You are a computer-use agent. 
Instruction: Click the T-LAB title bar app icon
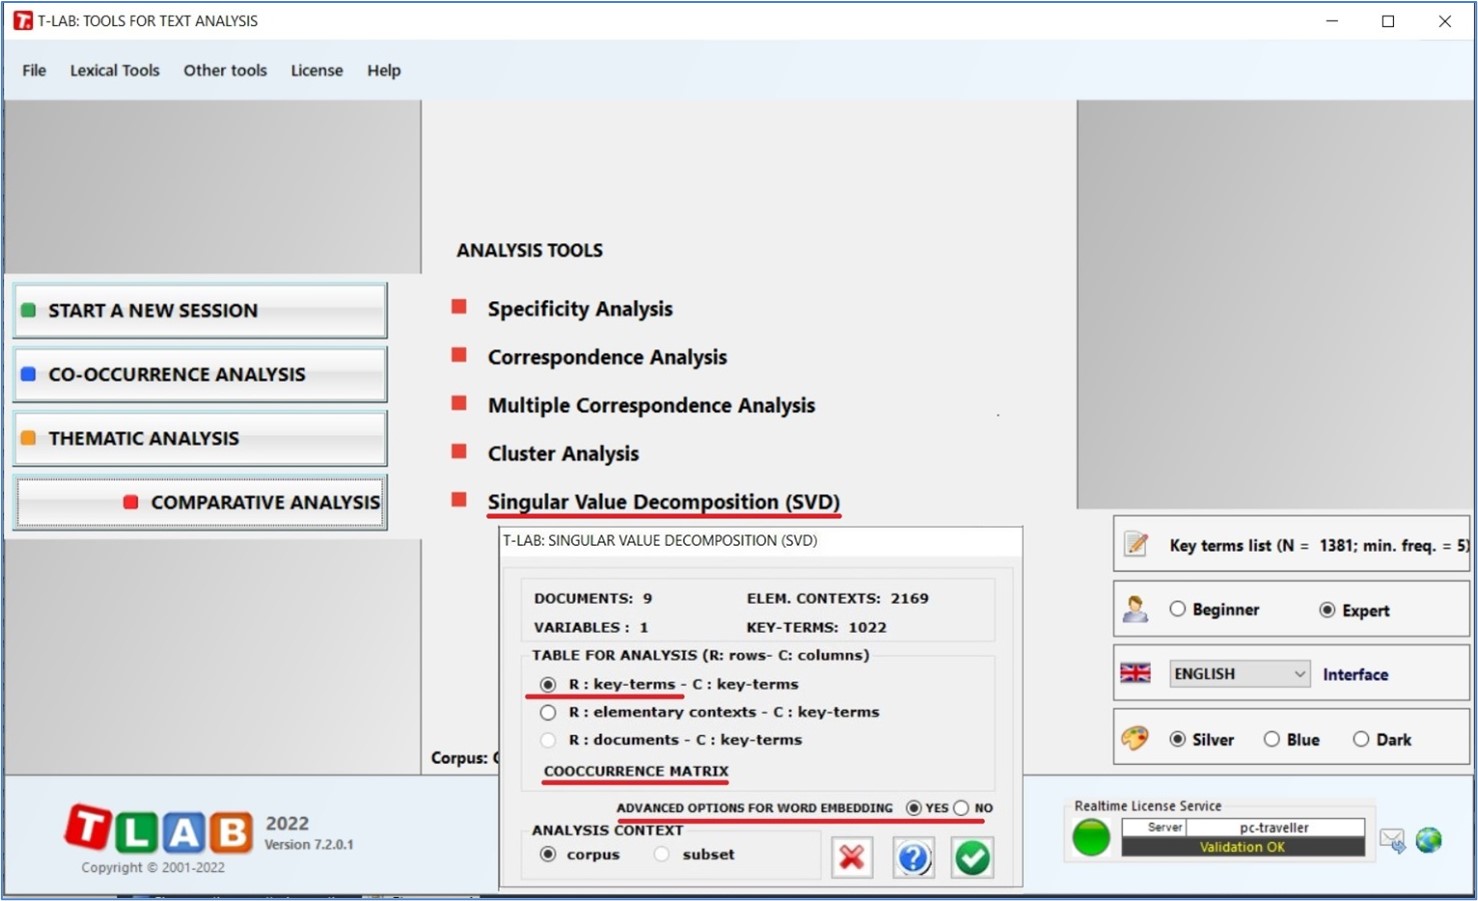click(22, 21)
